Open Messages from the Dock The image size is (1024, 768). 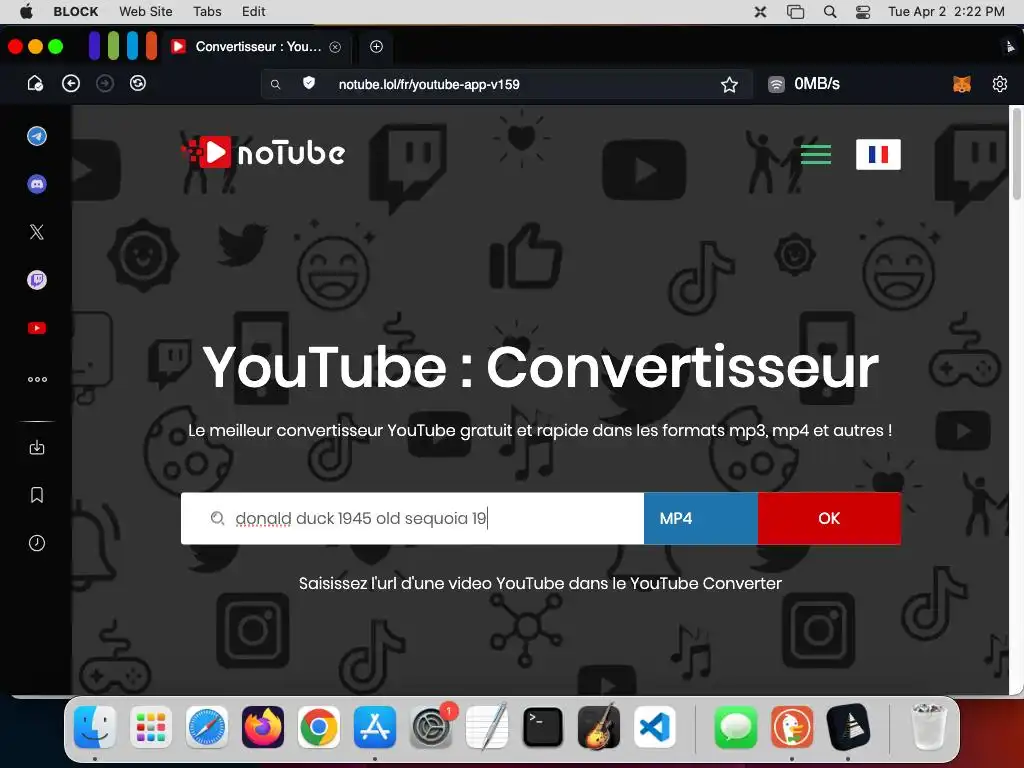coord(735,727)
